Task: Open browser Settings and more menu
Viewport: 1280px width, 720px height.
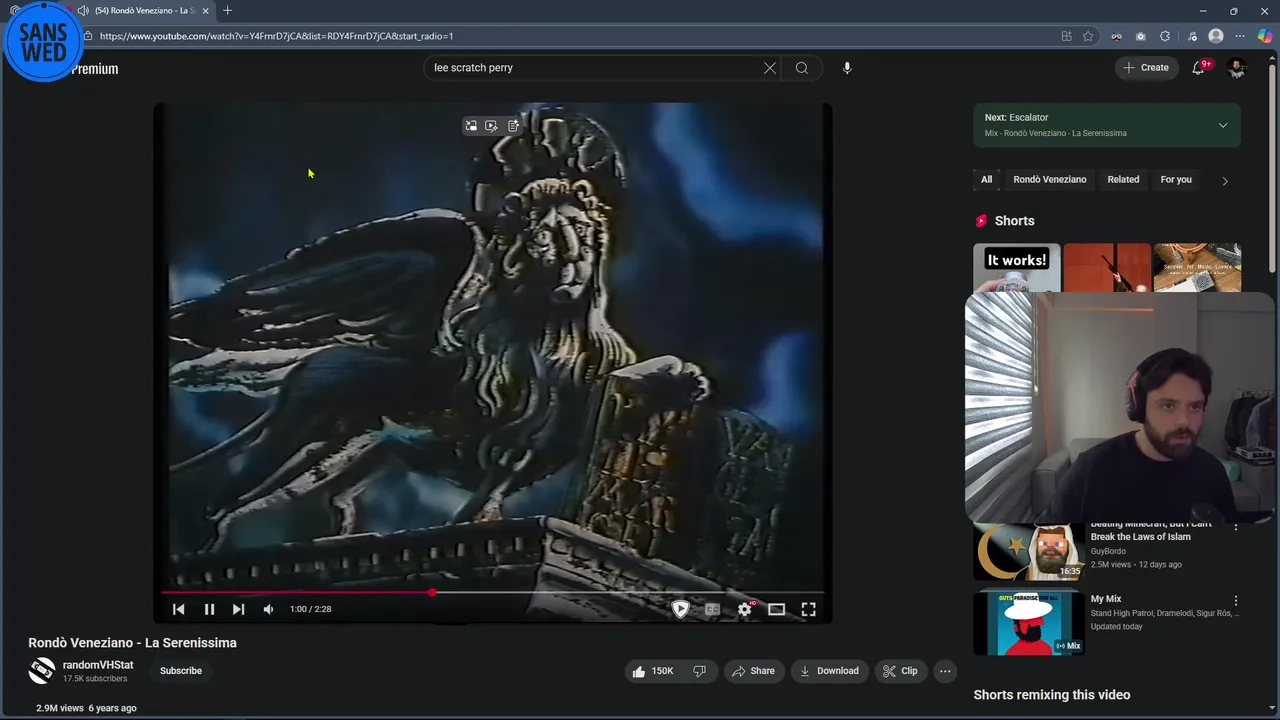Action: pos(1240,36)
